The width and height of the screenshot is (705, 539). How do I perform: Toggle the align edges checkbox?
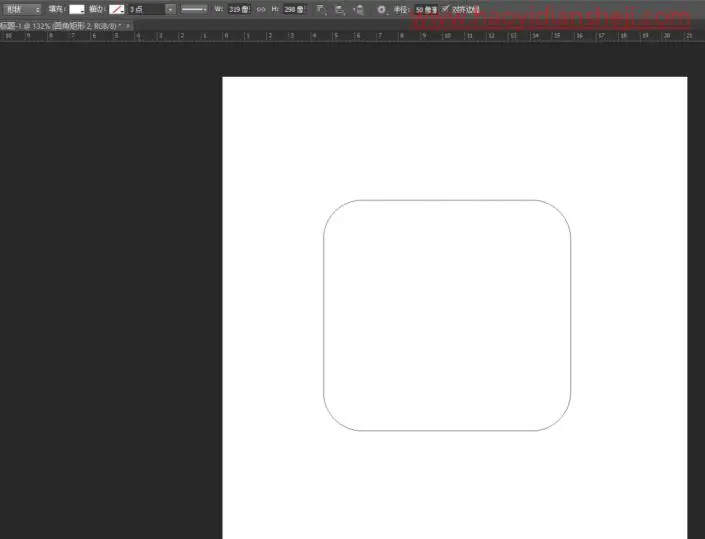(445, 9)
